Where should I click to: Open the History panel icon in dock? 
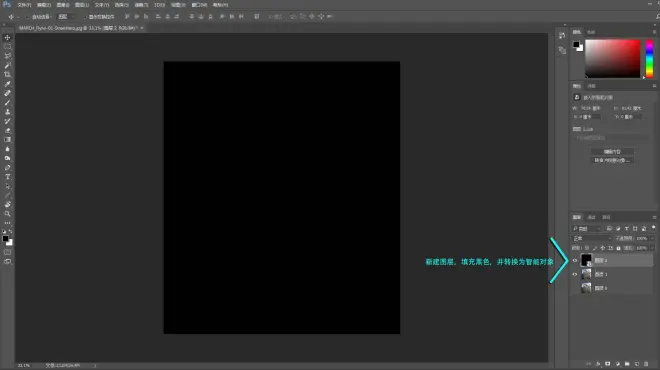point(562,36)
